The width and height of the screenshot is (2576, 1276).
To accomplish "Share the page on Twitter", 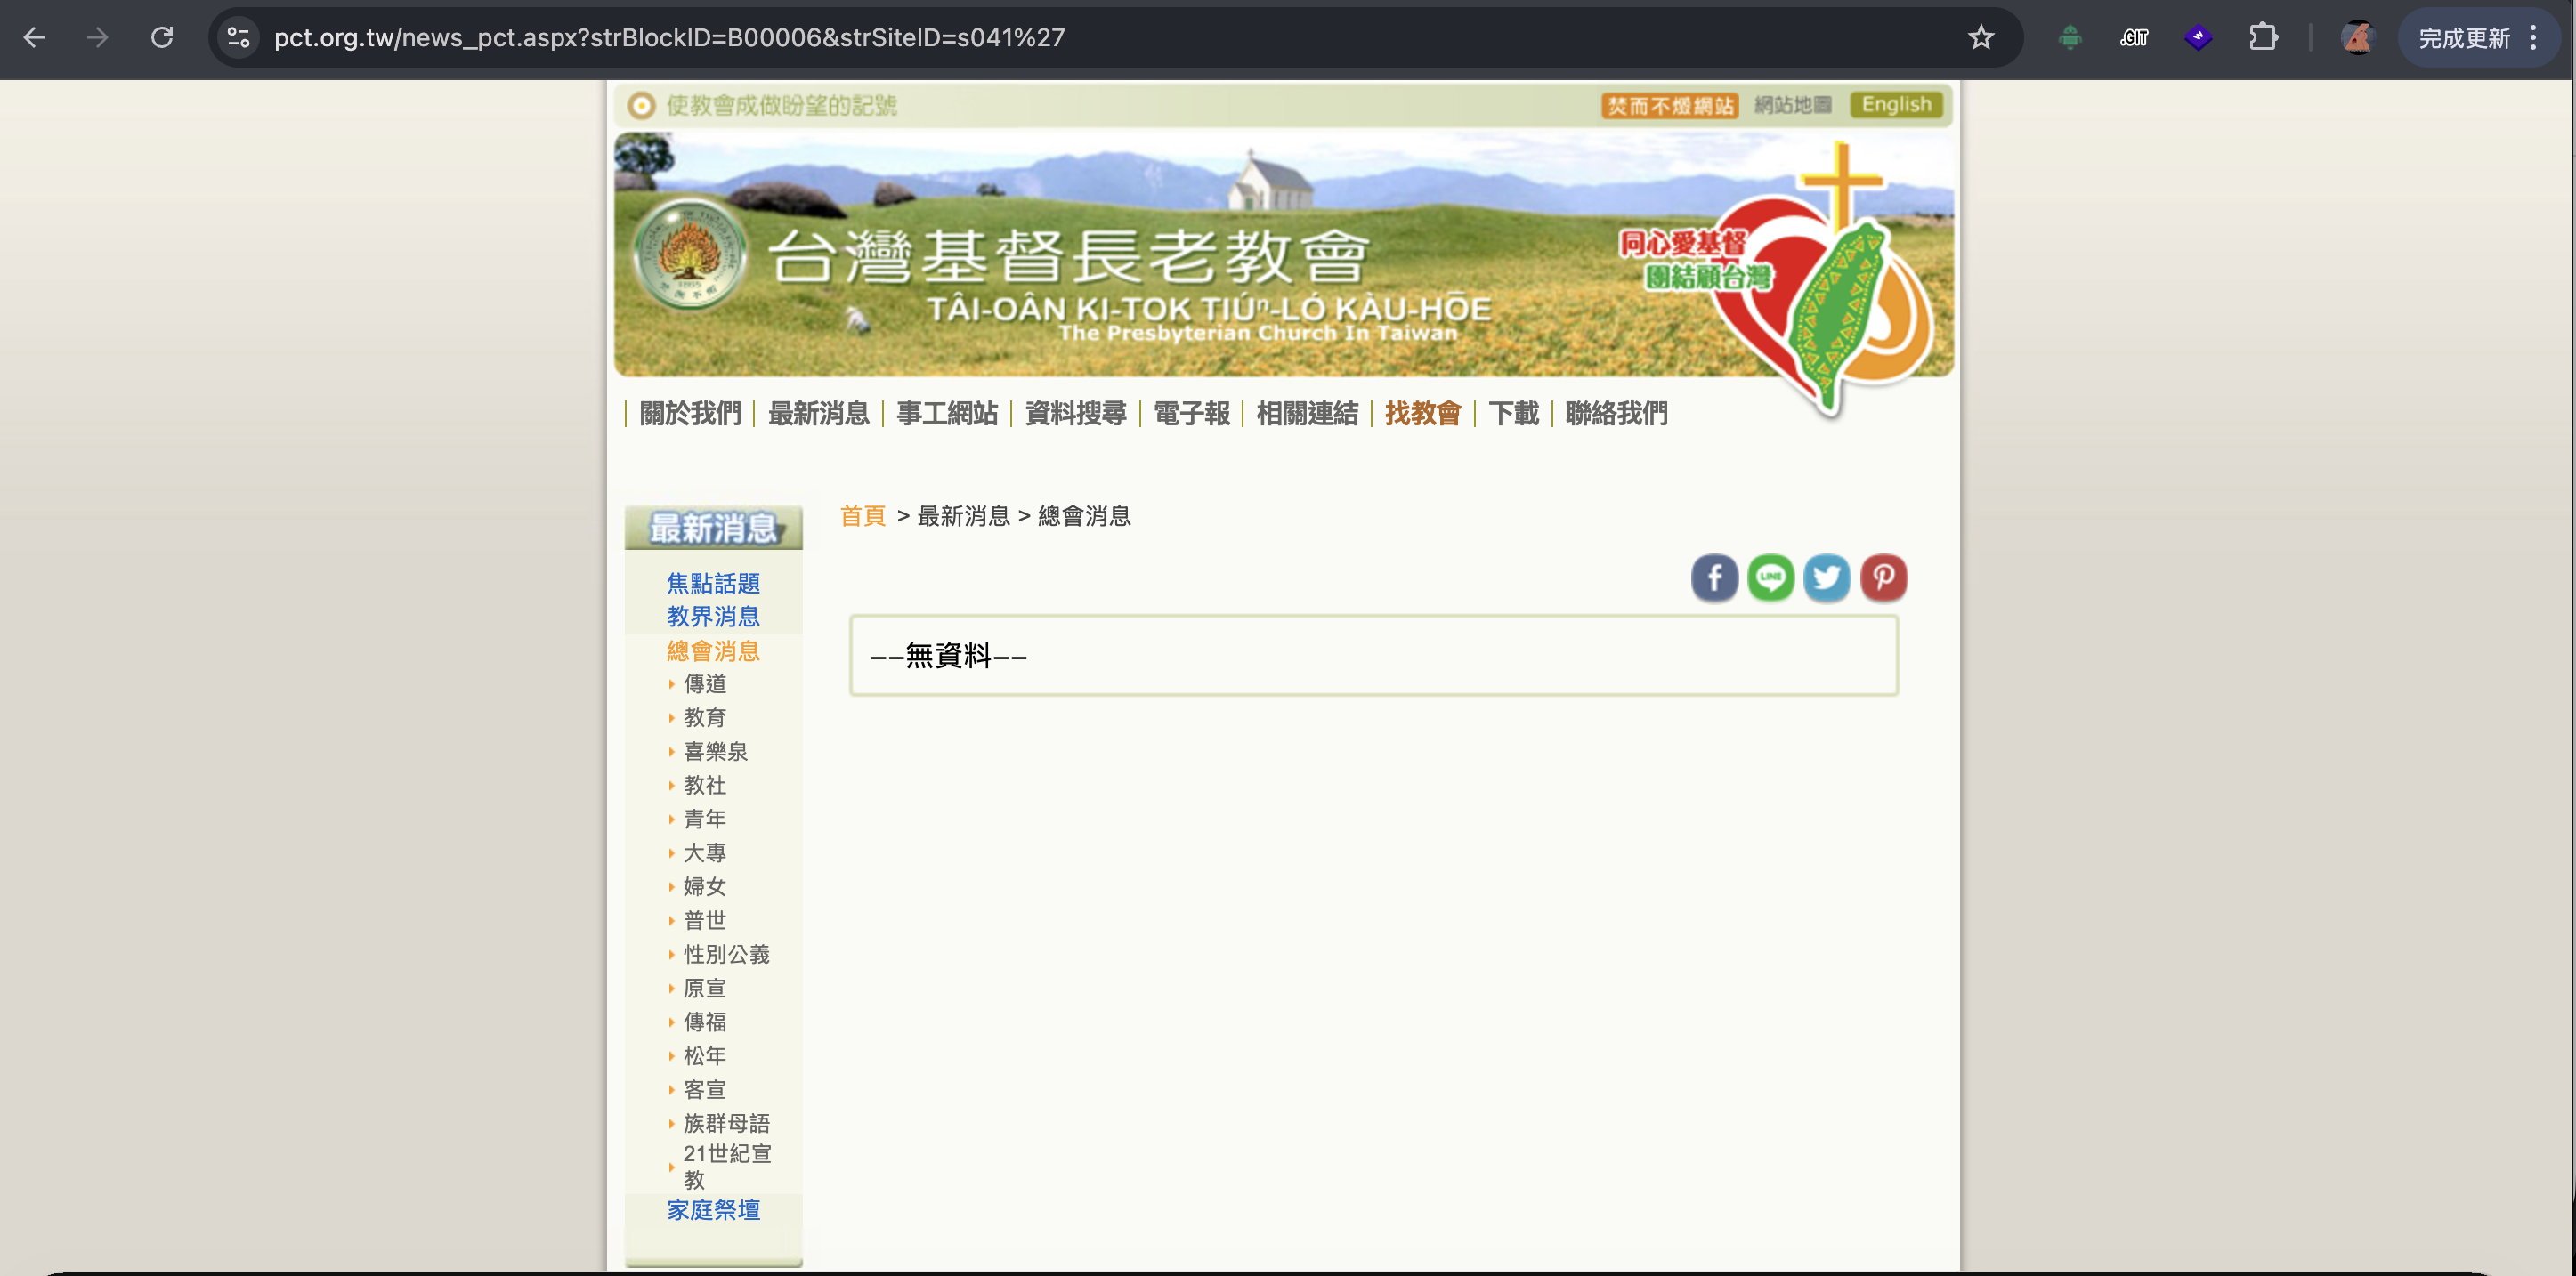I will click(1826, 578).
